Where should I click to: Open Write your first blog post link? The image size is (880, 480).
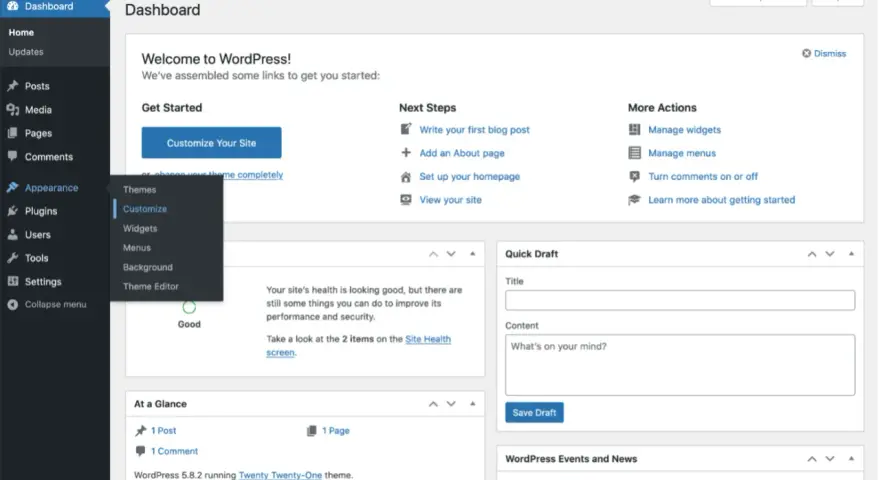coord(474,130)
